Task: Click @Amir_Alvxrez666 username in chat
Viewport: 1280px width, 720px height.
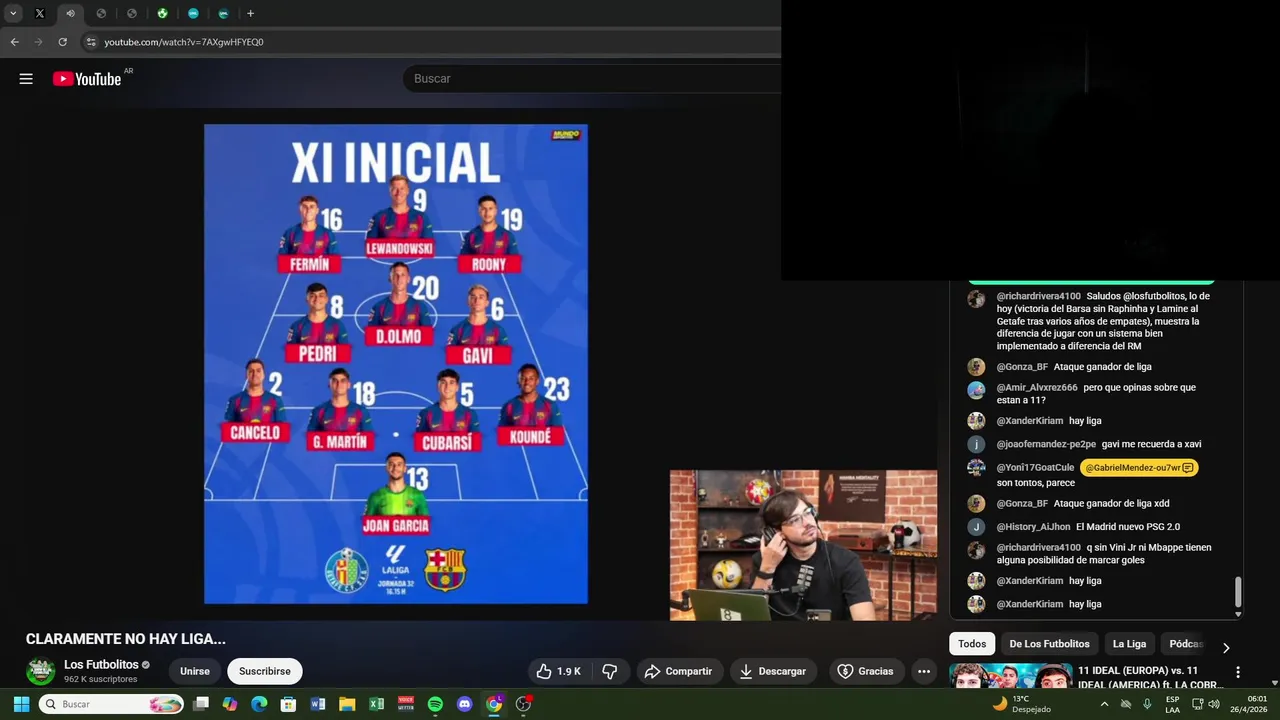Action: [1037, 387]
